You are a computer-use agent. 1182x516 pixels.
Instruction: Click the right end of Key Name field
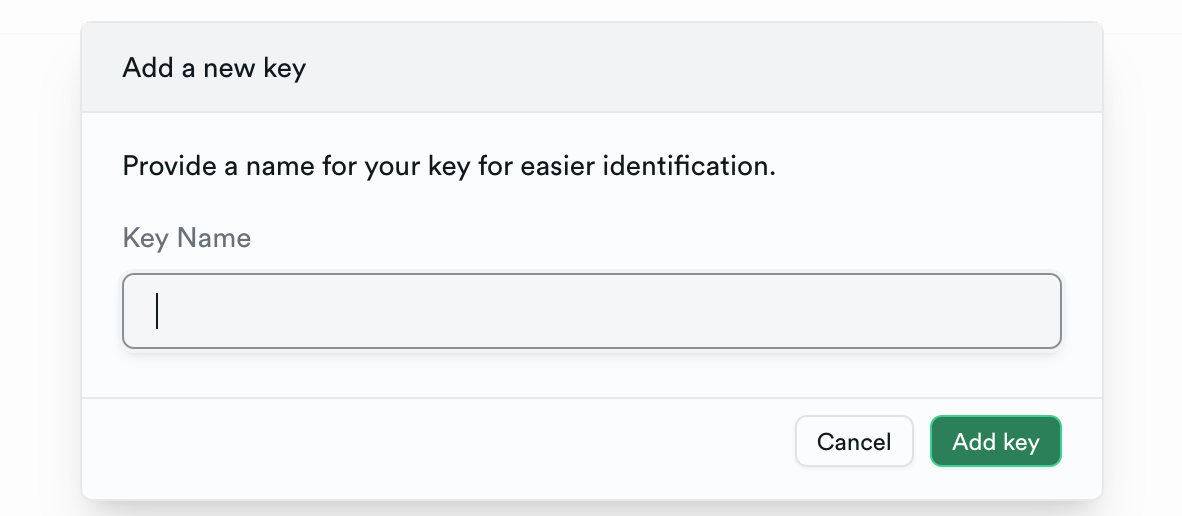point(1030,311)
